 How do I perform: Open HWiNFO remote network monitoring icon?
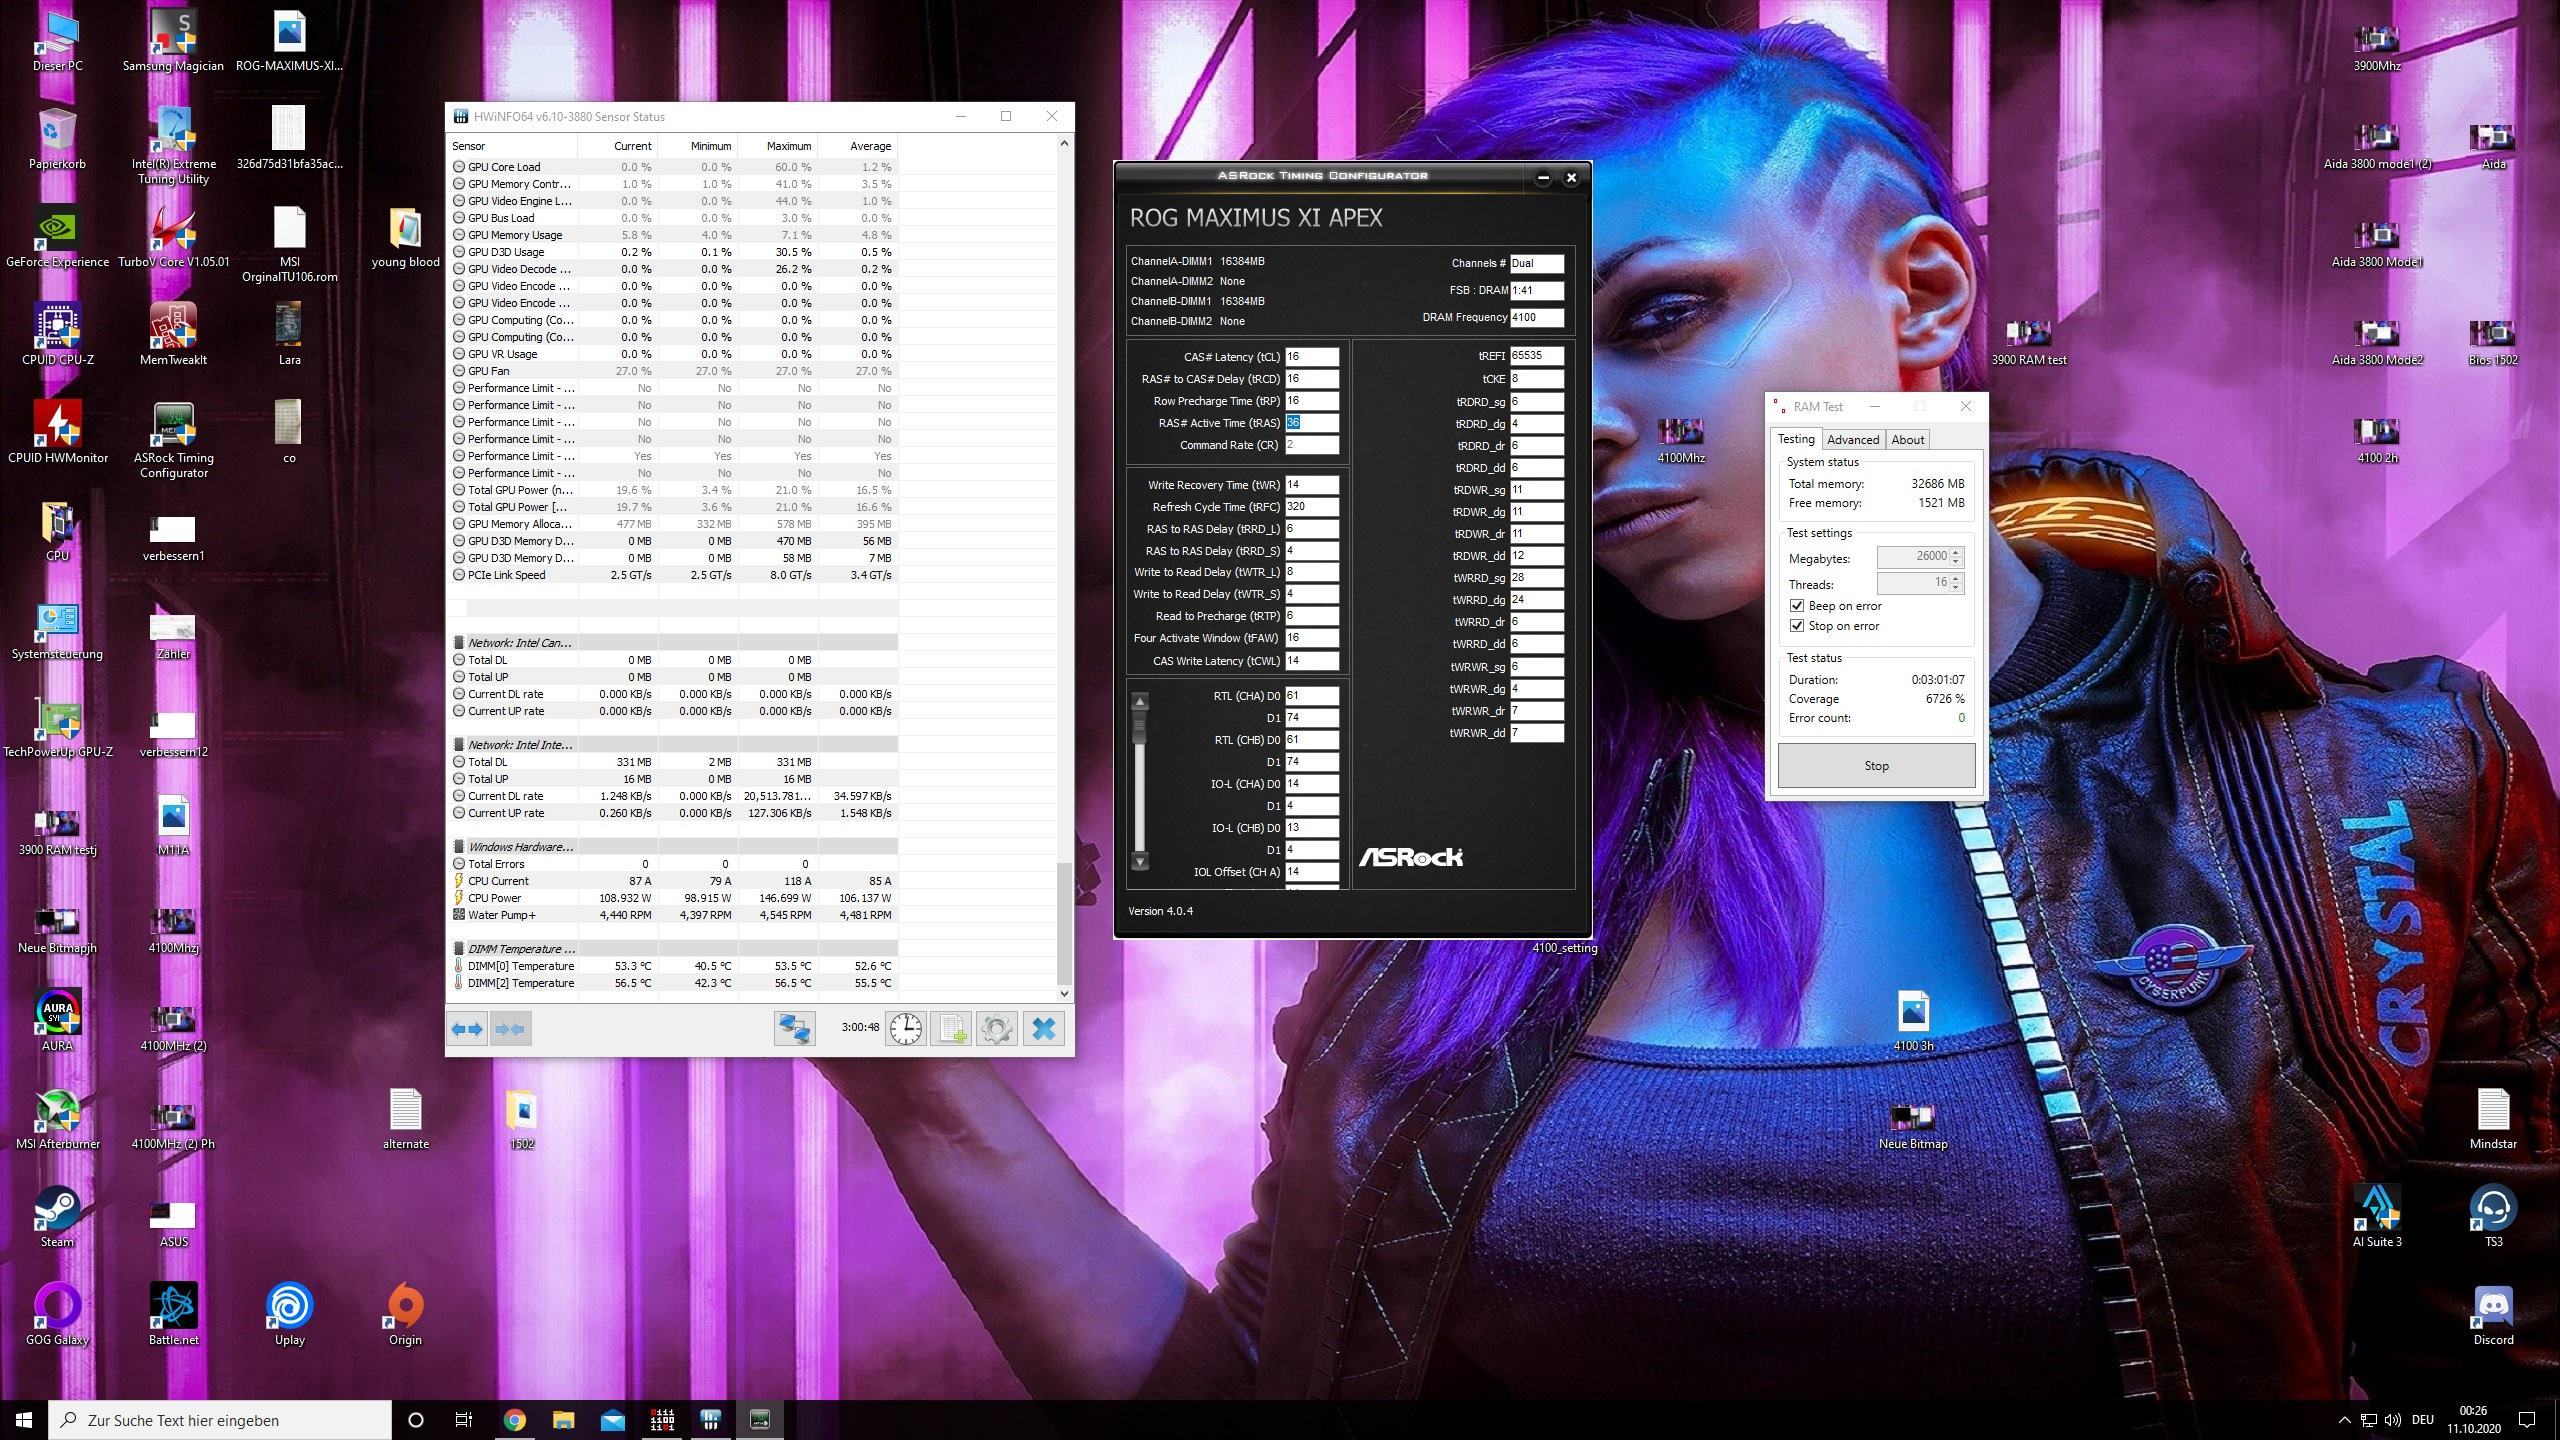point(795,1029)
